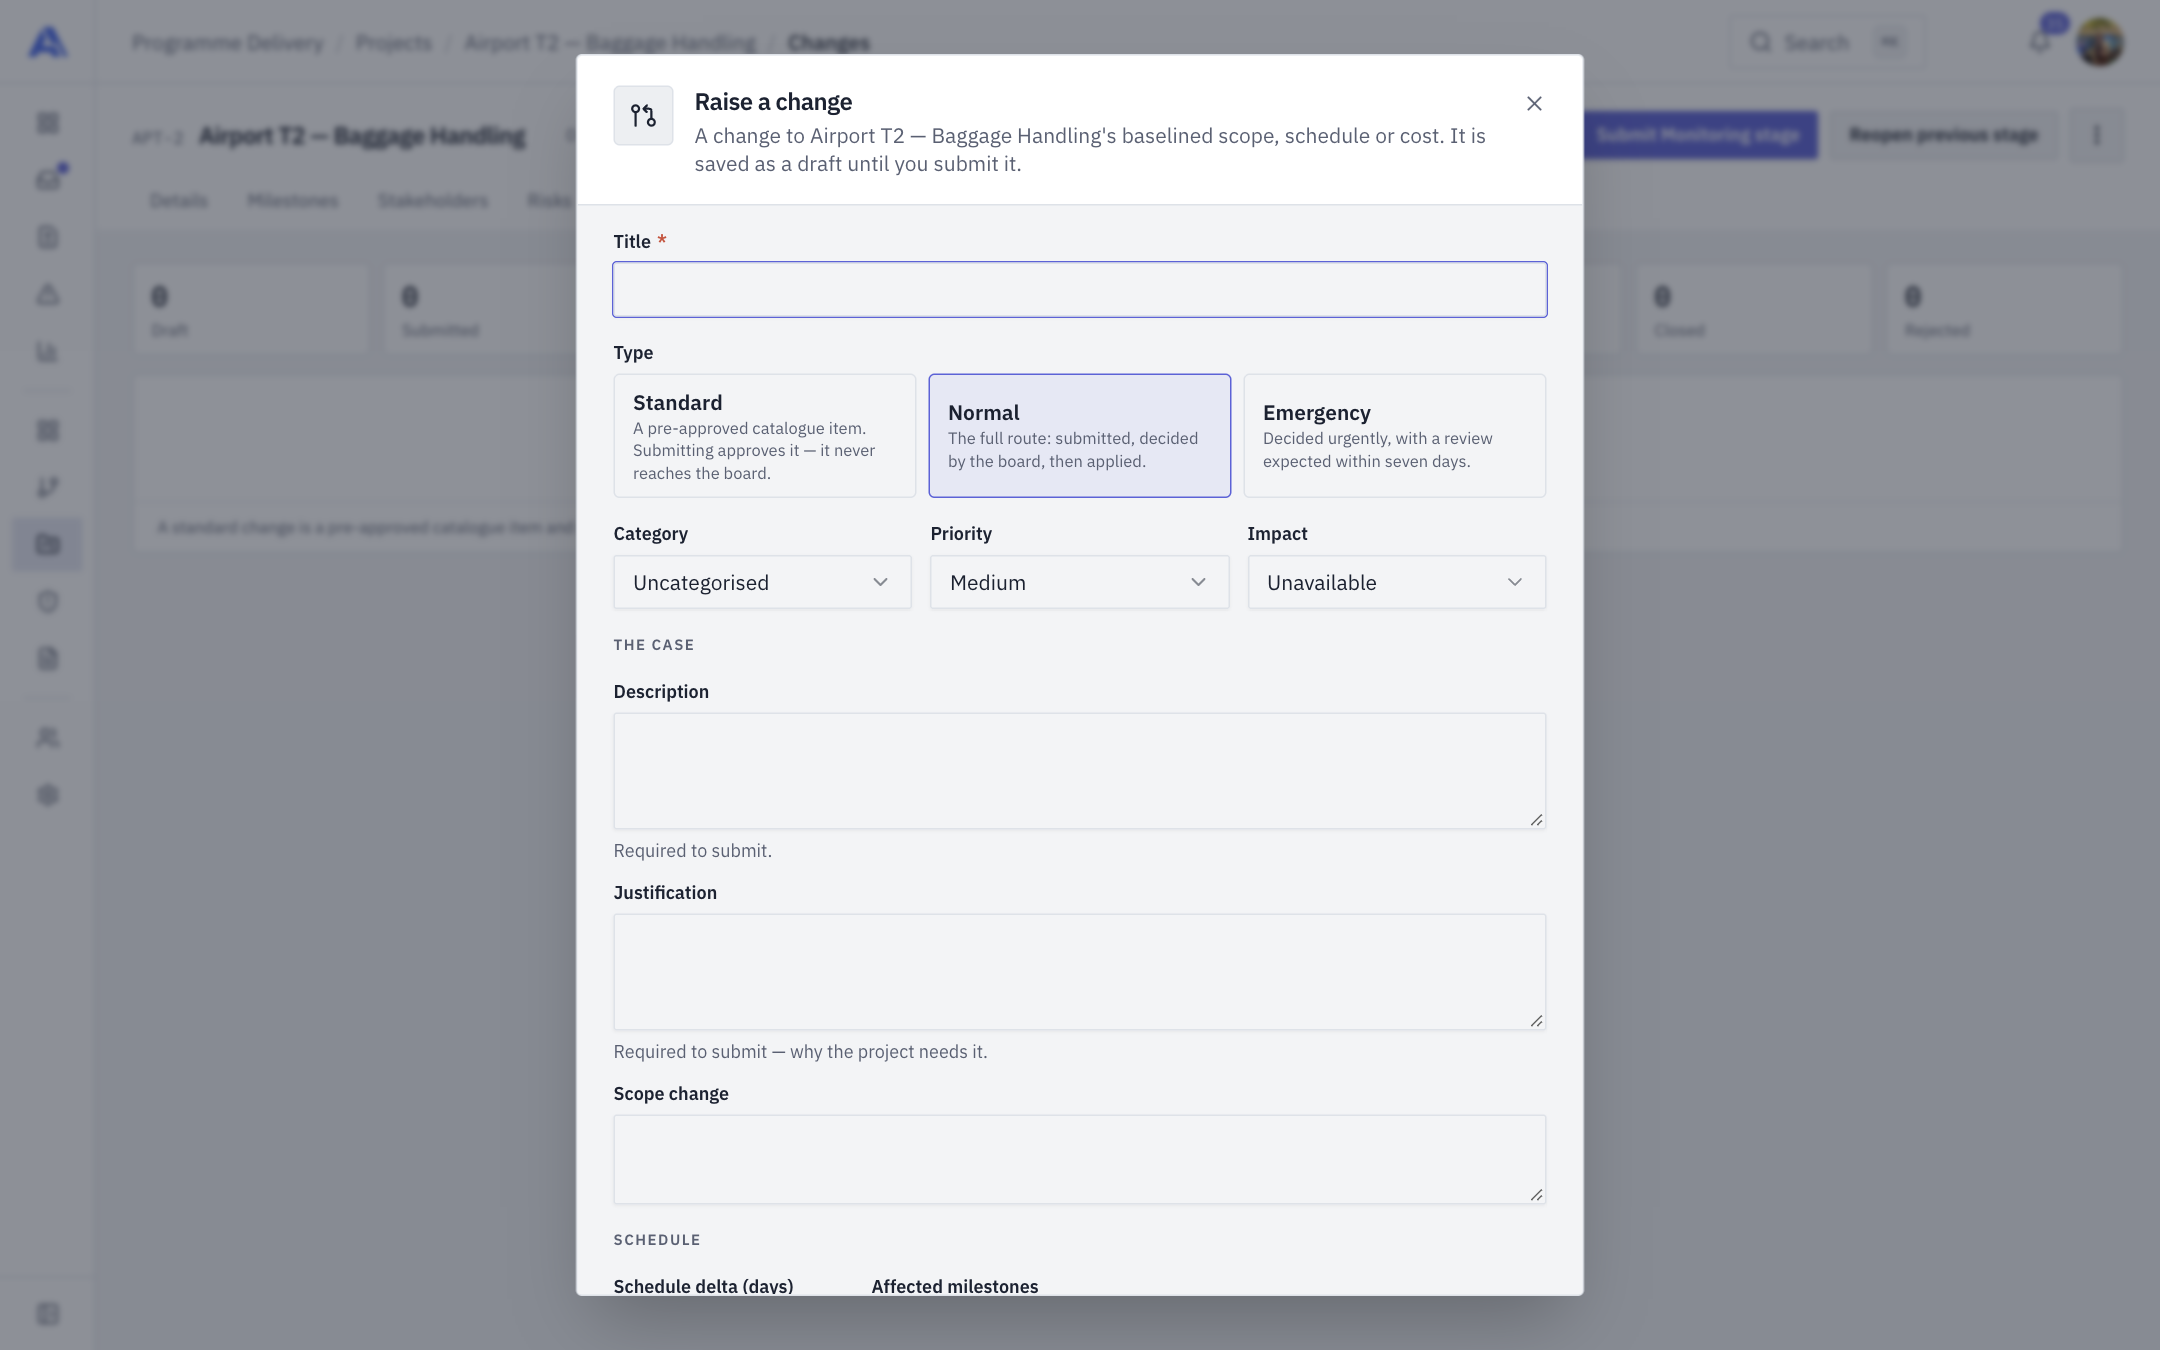Click the Draft count card

click(251, 309)
